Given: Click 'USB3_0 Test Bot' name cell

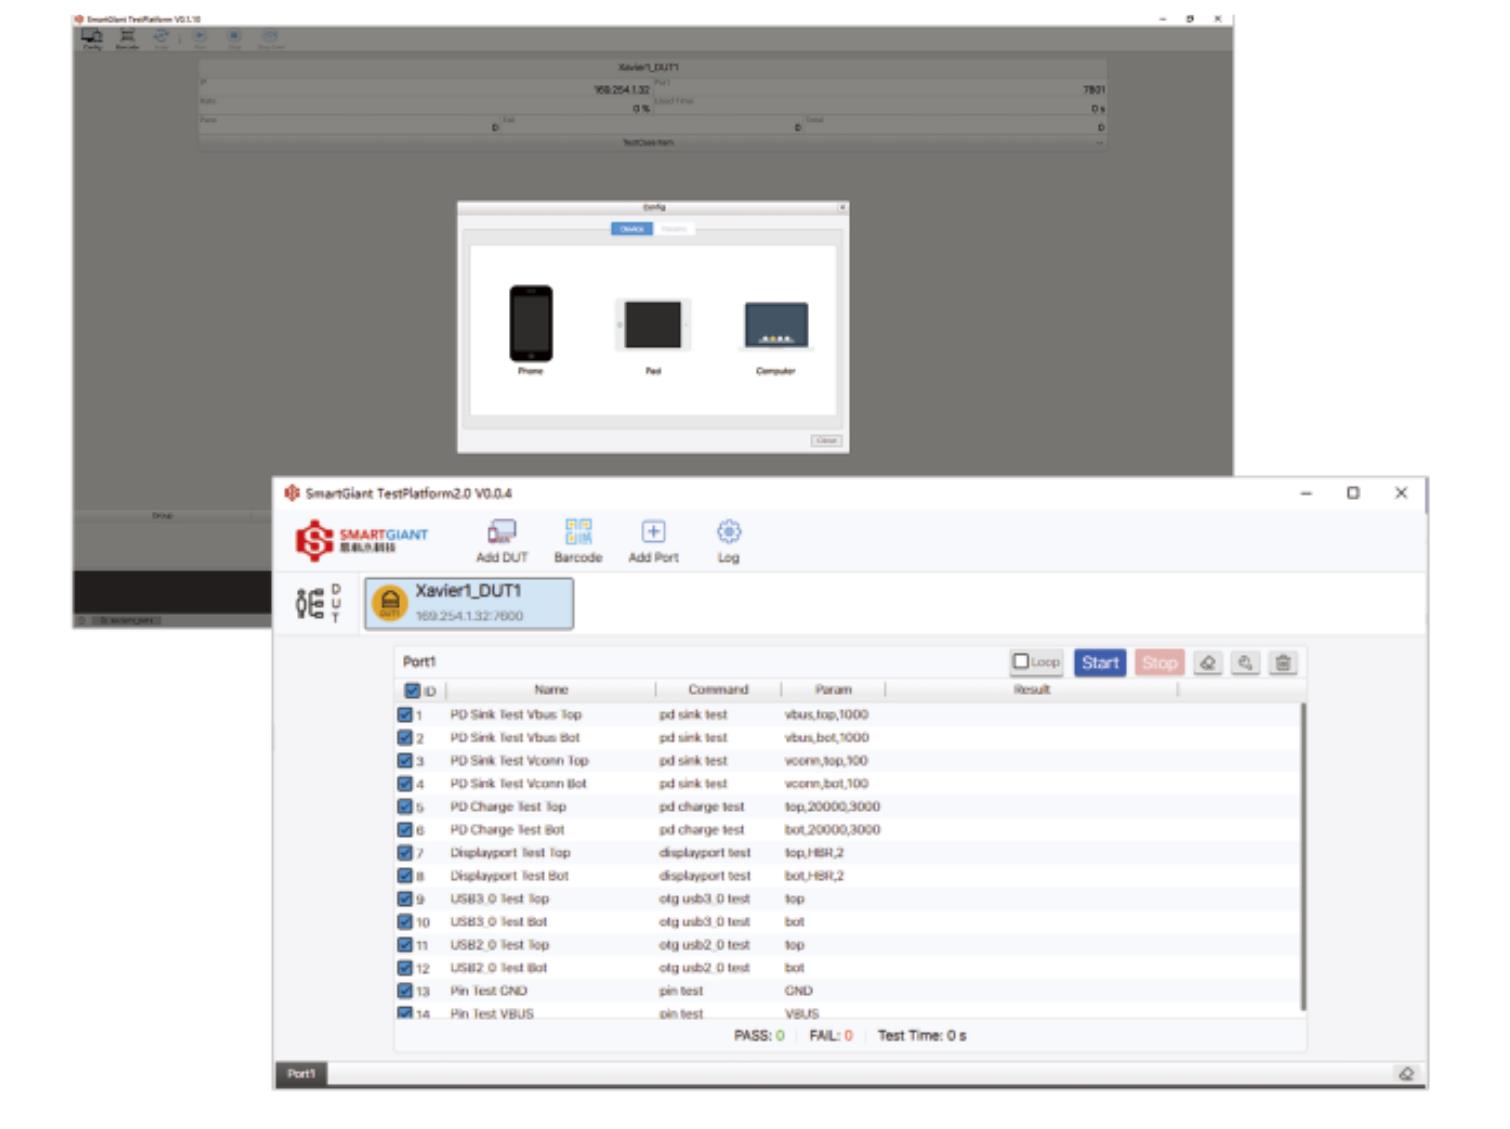Looking at the screenshot, I should click(498, 922).
